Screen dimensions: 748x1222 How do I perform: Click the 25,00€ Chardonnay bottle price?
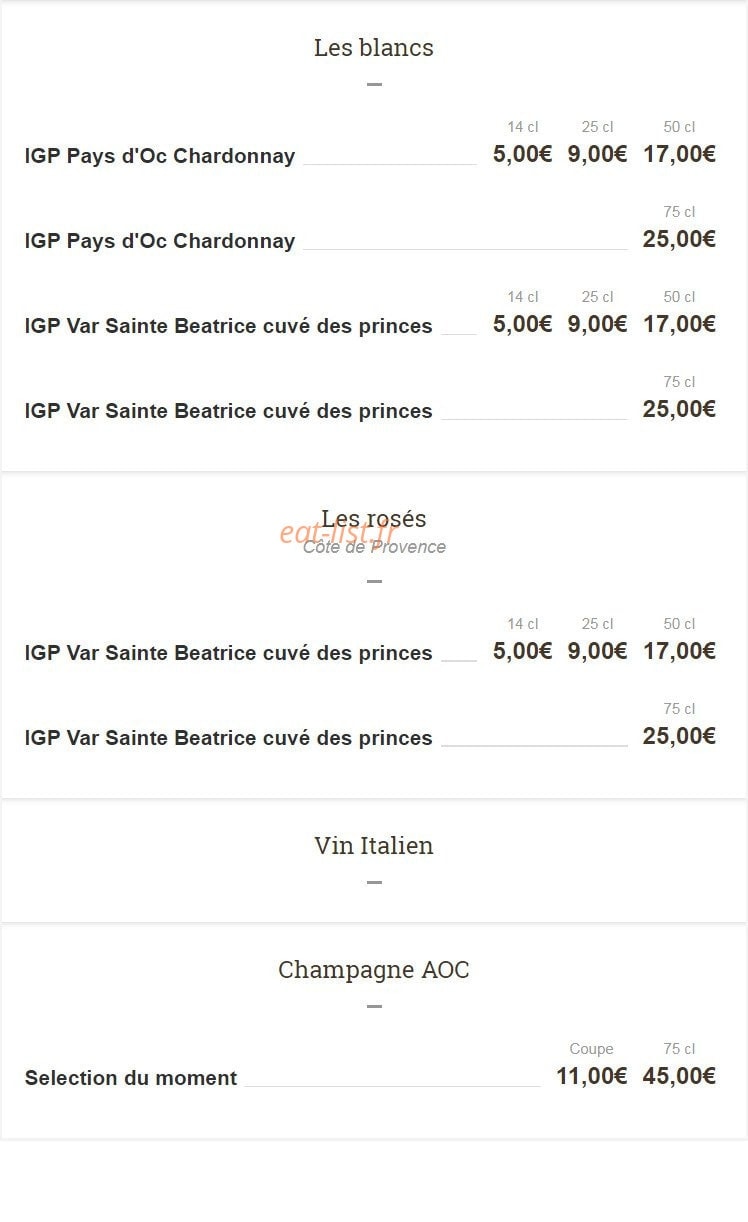(x=680, y=239)
